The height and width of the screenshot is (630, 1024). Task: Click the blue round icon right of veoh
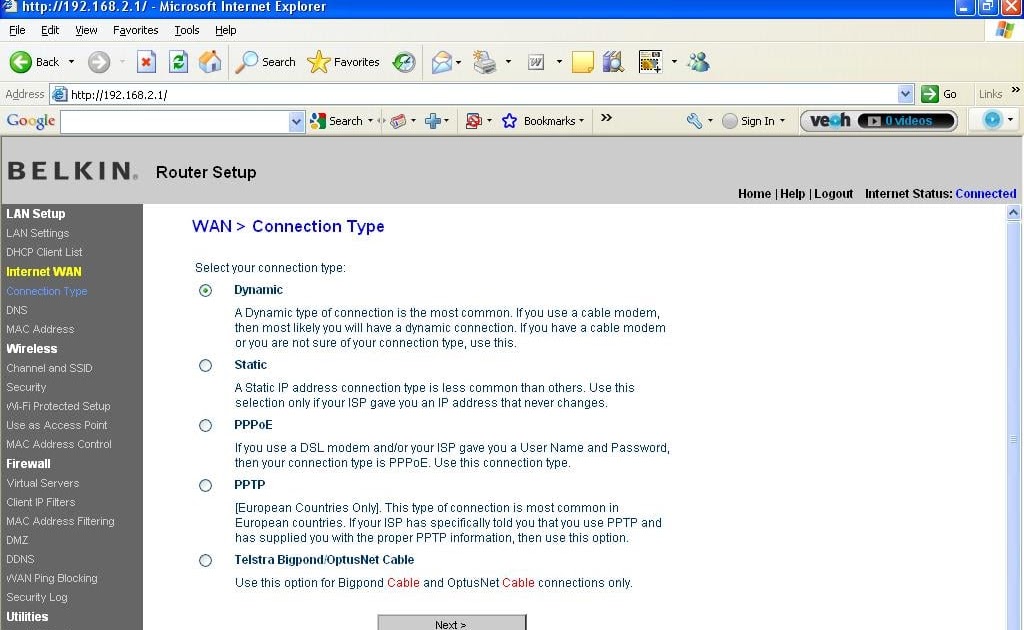point(992,120)
